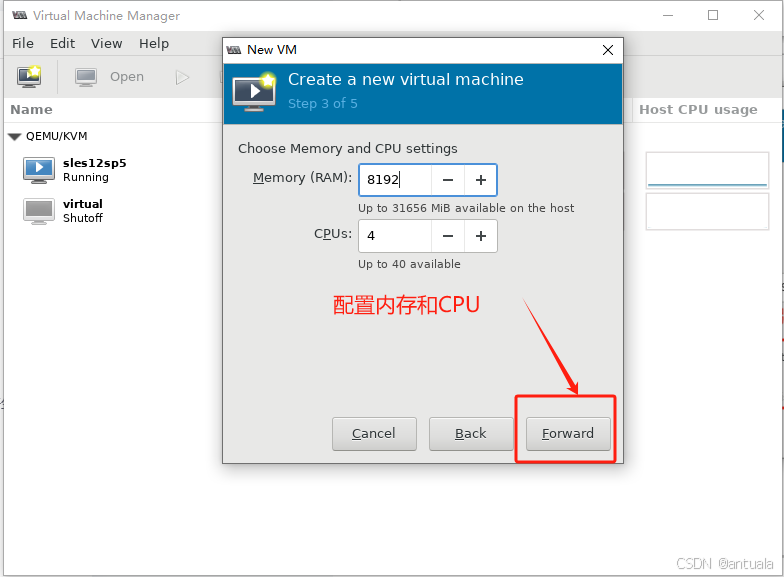This screenshot has height=577, width=784.
Task: Go back with the Back button
Action: coord(471,434)
